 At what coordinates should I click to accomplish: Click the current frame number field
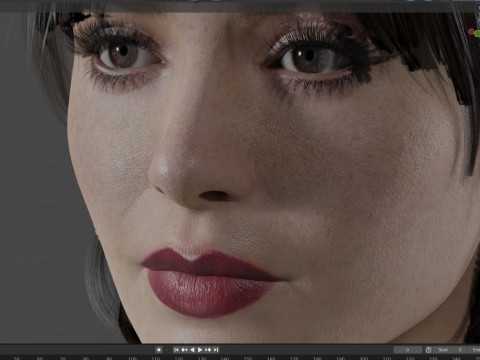pos(407,350)
